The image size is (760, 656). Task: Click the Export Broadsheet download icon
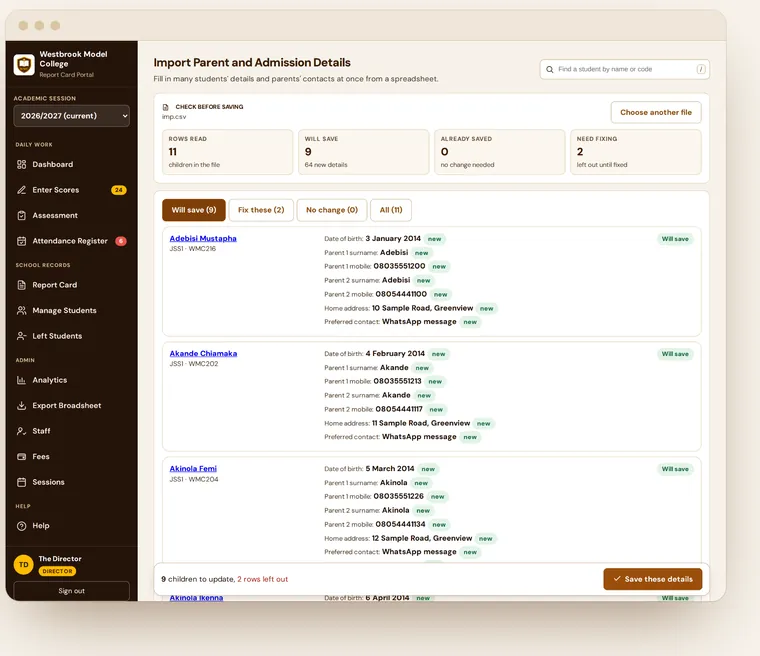pos(21,405)
